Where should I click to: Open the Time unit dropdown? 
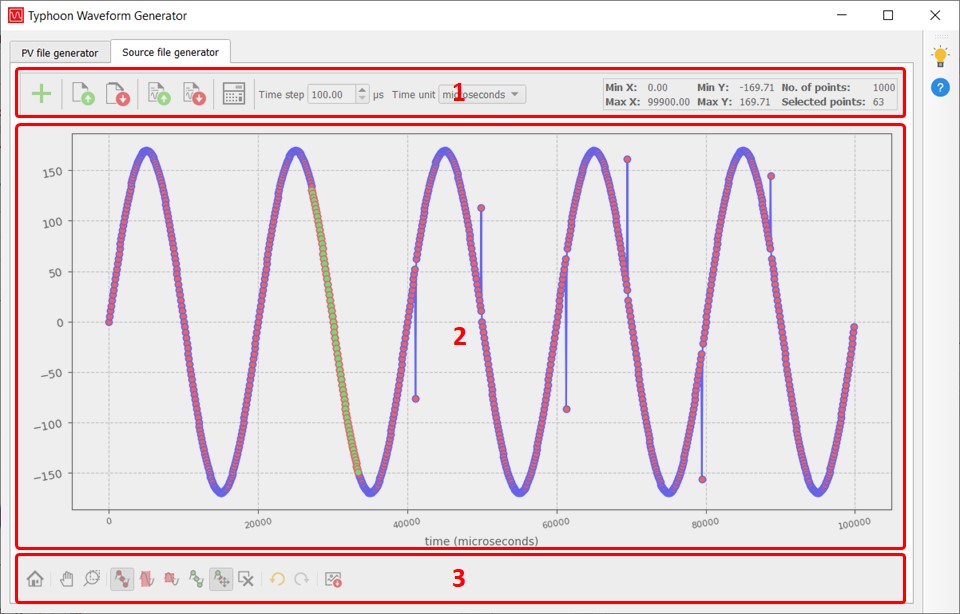pyautogui.click(x=482, y=95)
